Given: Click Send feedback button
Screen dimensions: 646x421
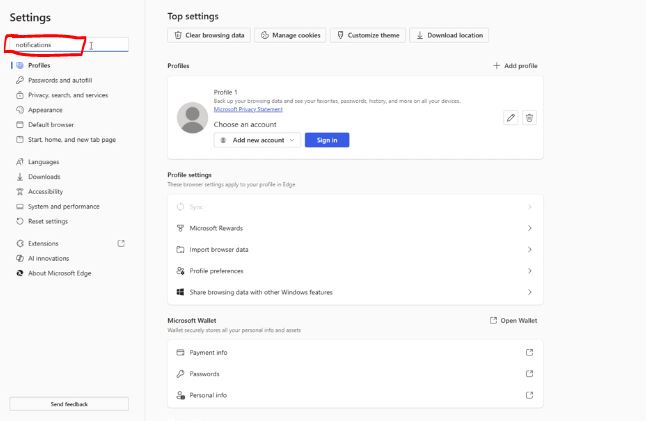Looking at the screenshot, I should (69, 404).
